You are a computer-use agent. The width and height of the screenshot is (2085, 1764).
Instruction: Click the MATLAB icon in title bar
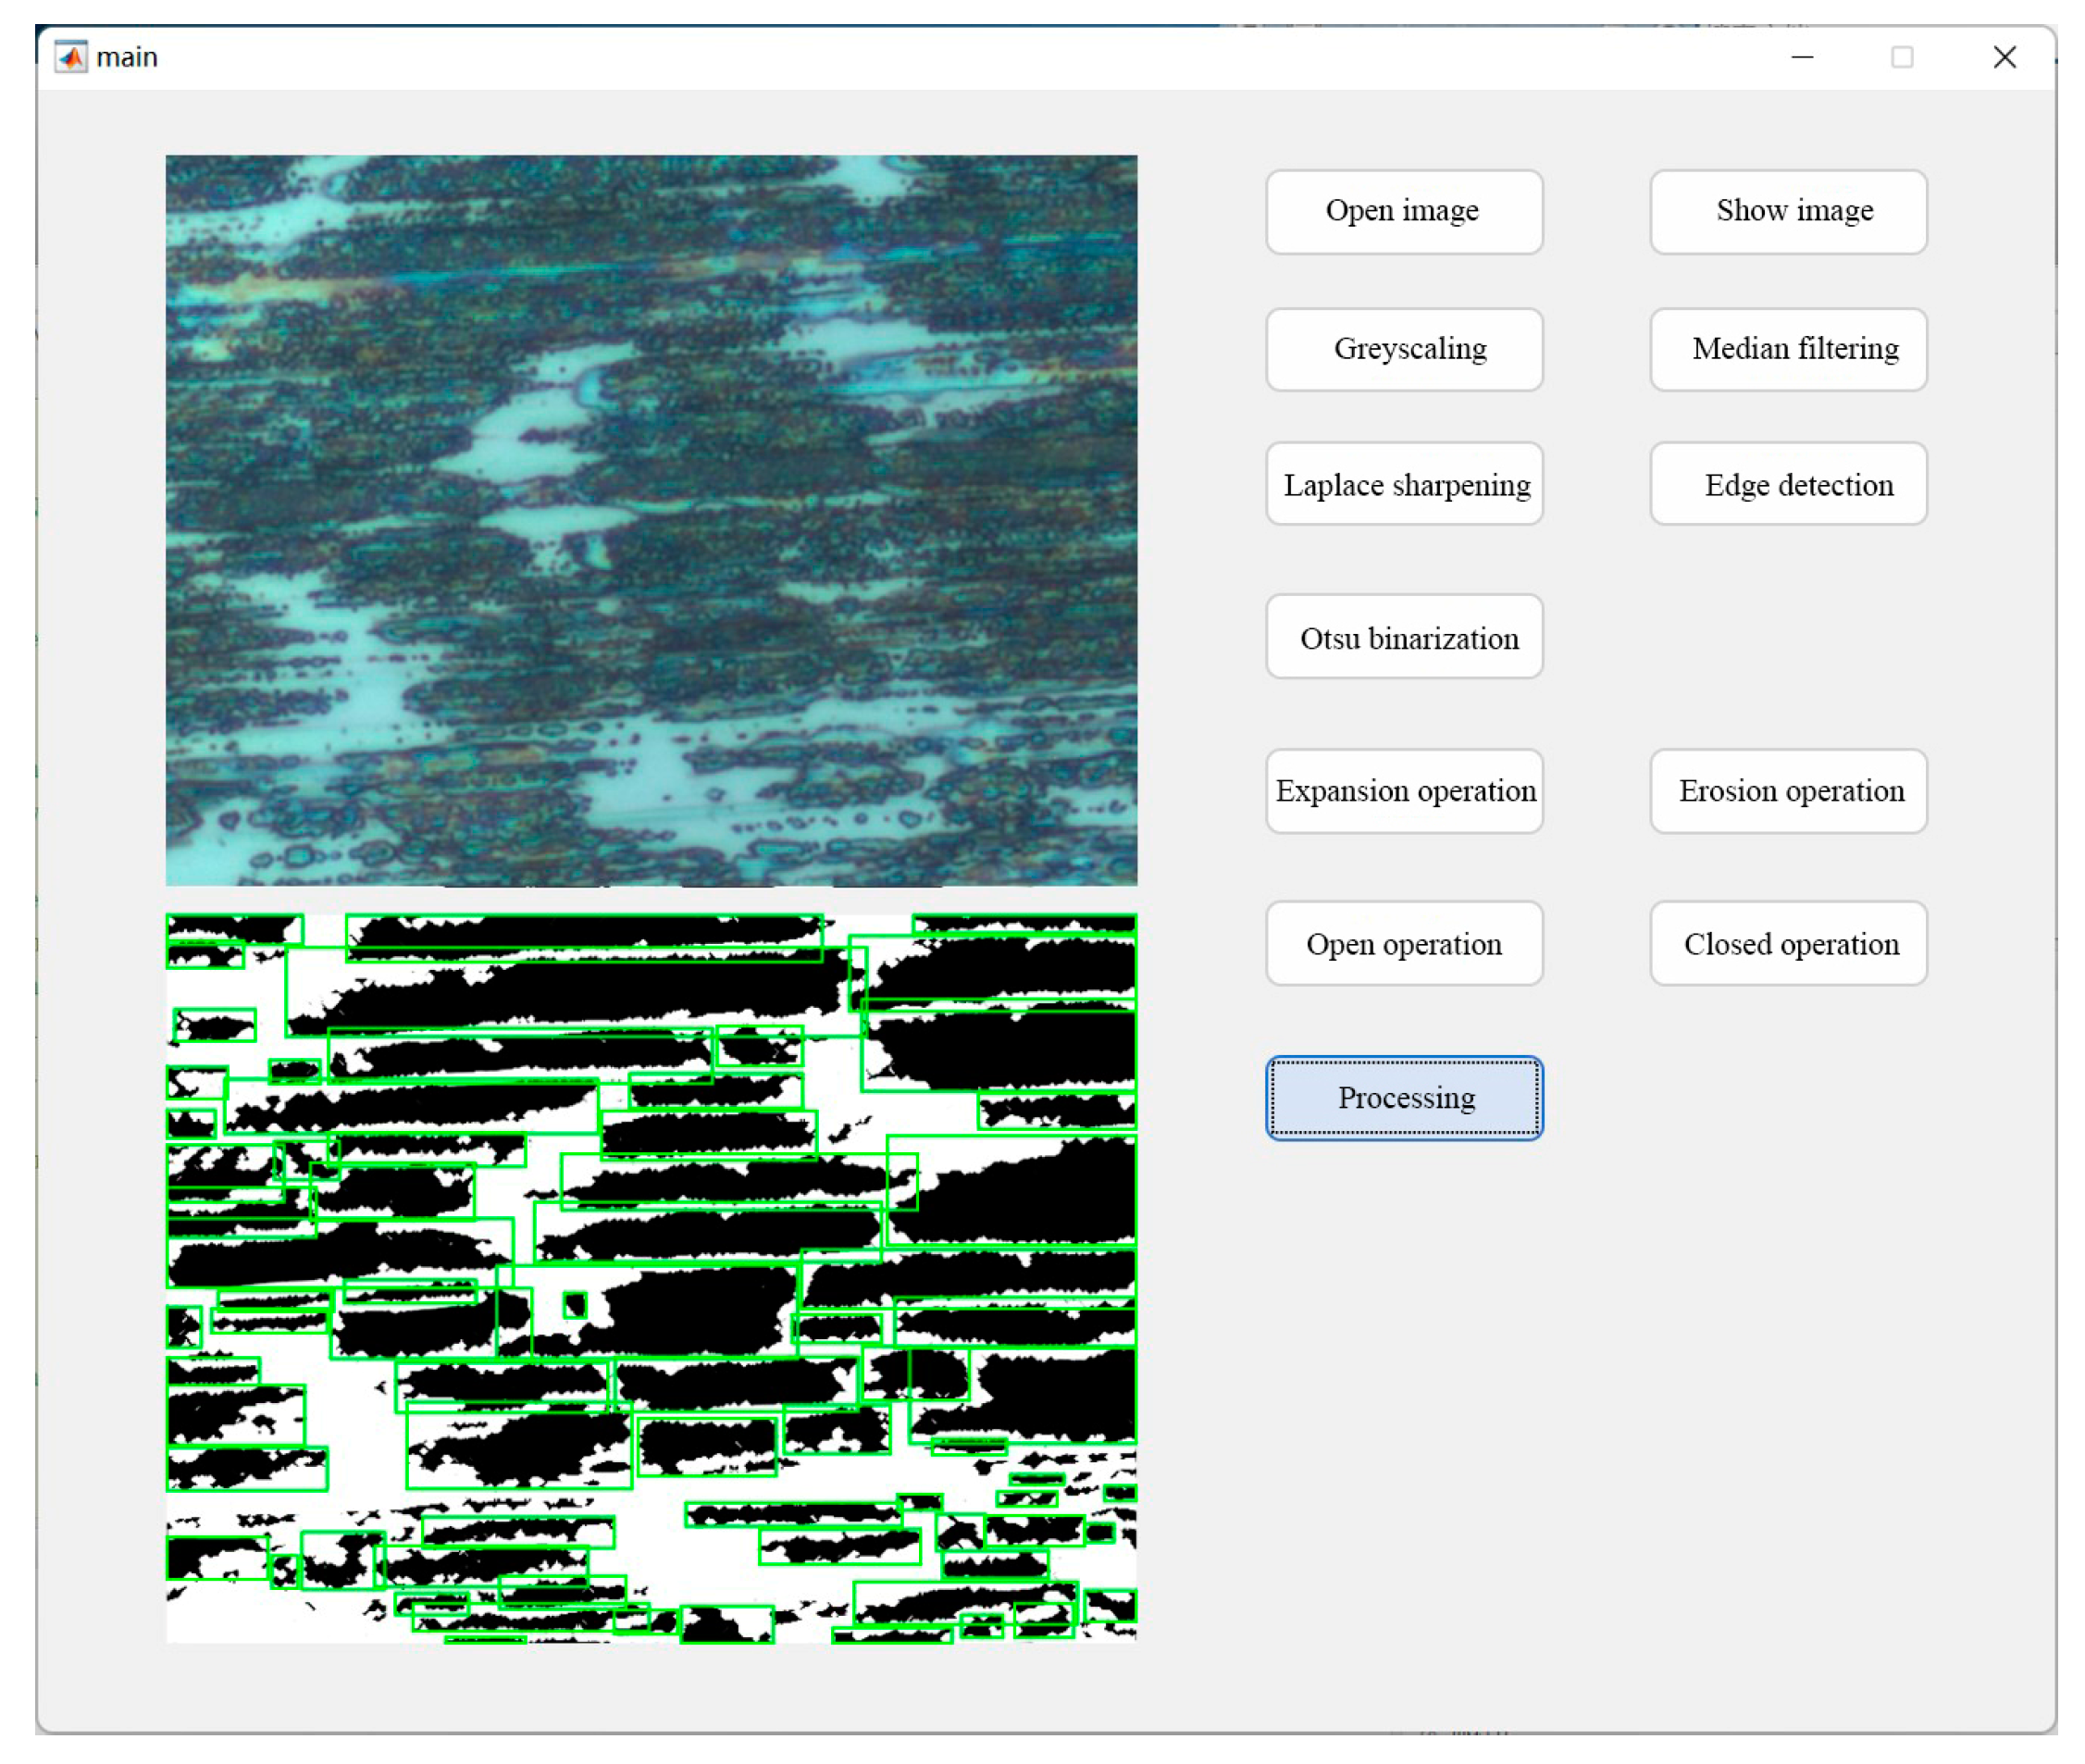pyautogui.click(x=70, y=57)
